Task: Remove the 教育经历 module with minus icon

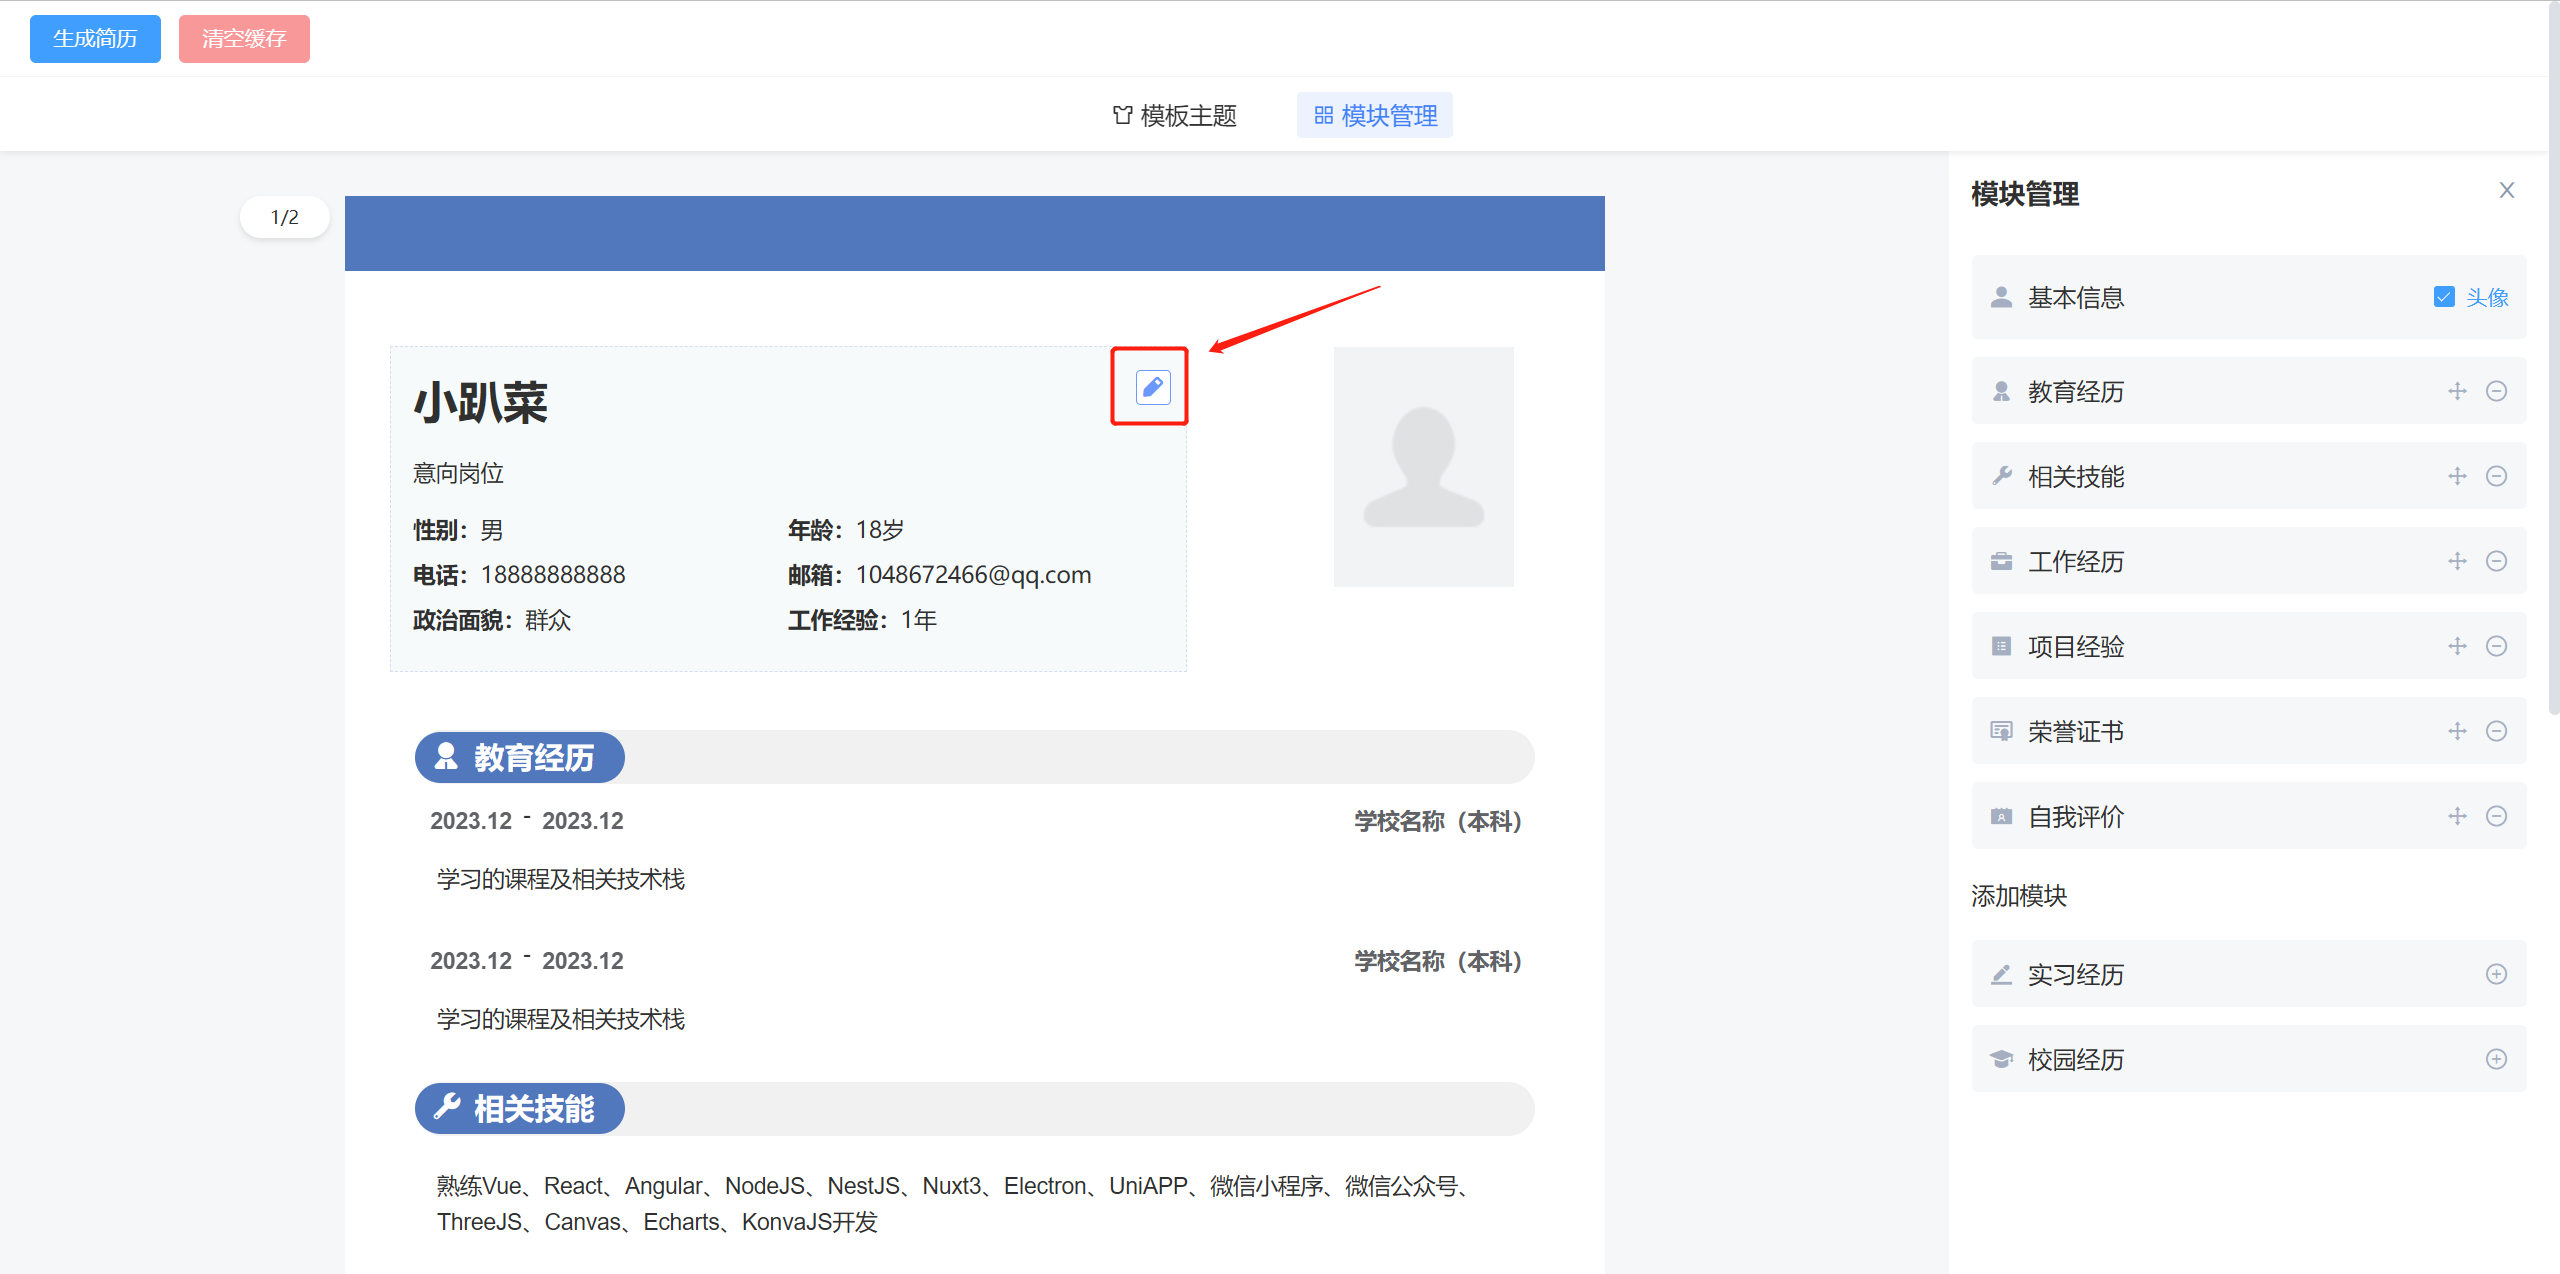Action: coord(2496,391)
